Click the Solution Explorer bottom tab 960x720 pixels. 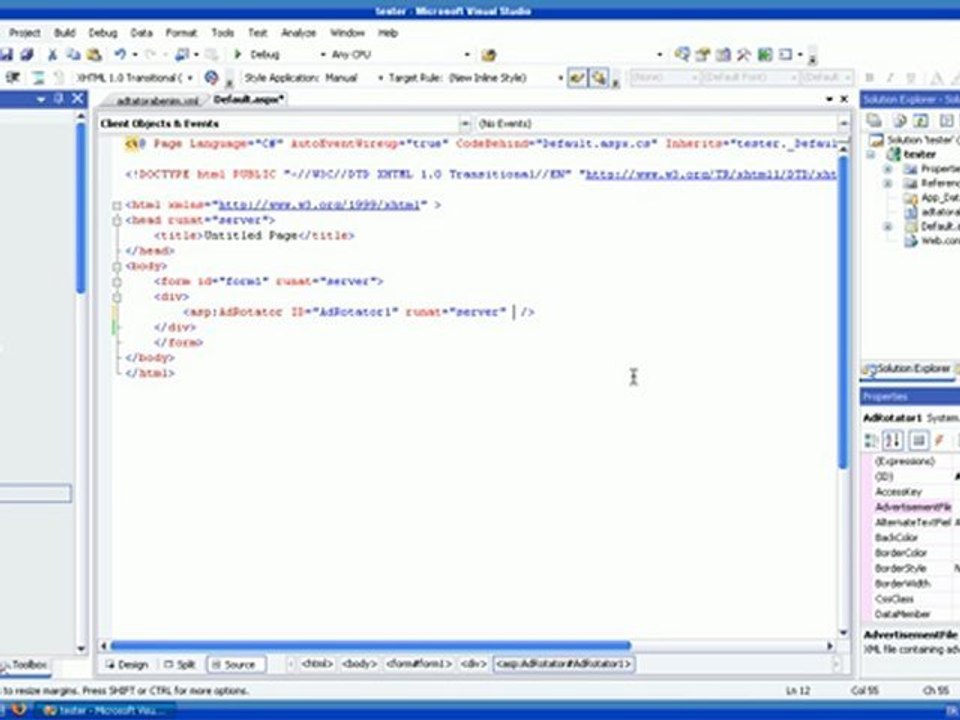(x=907, y=369)
